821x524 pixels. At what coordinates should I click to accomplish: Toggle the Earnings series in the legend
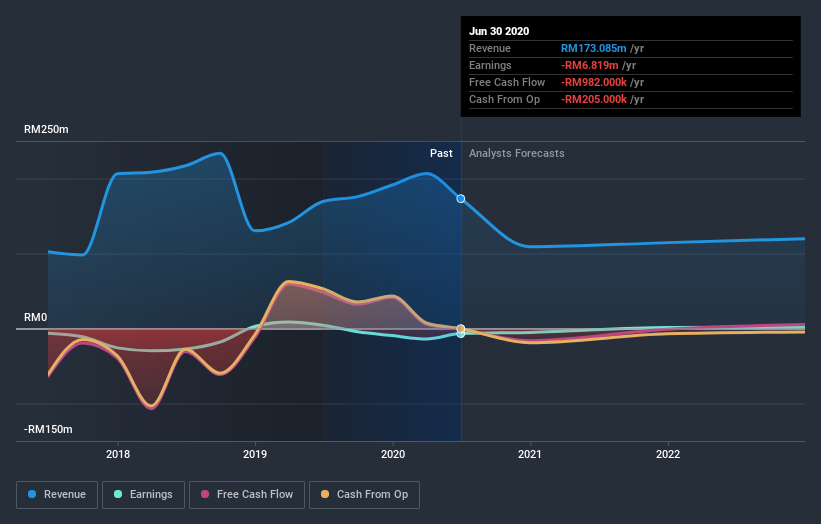(143, 495)
